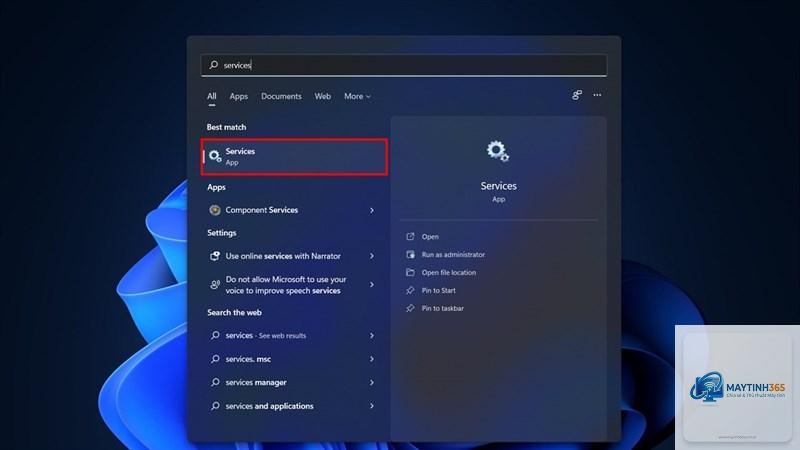Switch to the Apps filter tab
The width and height of the screenshot is (800, 450).
[238, 96]
